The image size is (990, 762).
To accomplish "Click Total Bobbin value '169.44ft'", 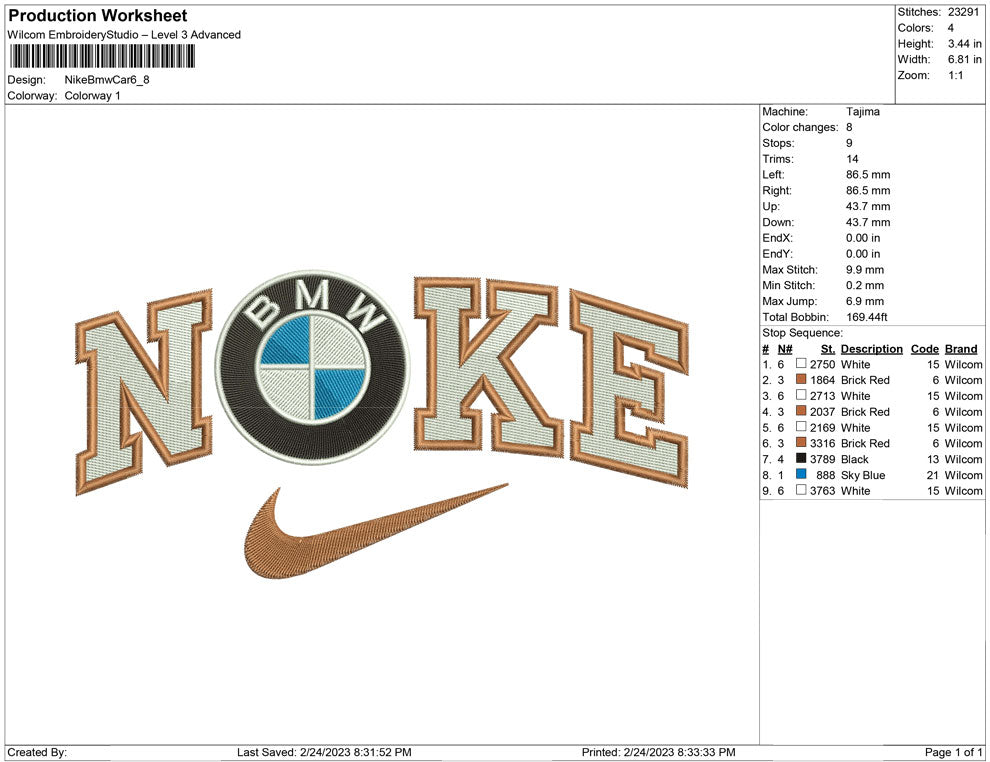I will coord(867,317).
